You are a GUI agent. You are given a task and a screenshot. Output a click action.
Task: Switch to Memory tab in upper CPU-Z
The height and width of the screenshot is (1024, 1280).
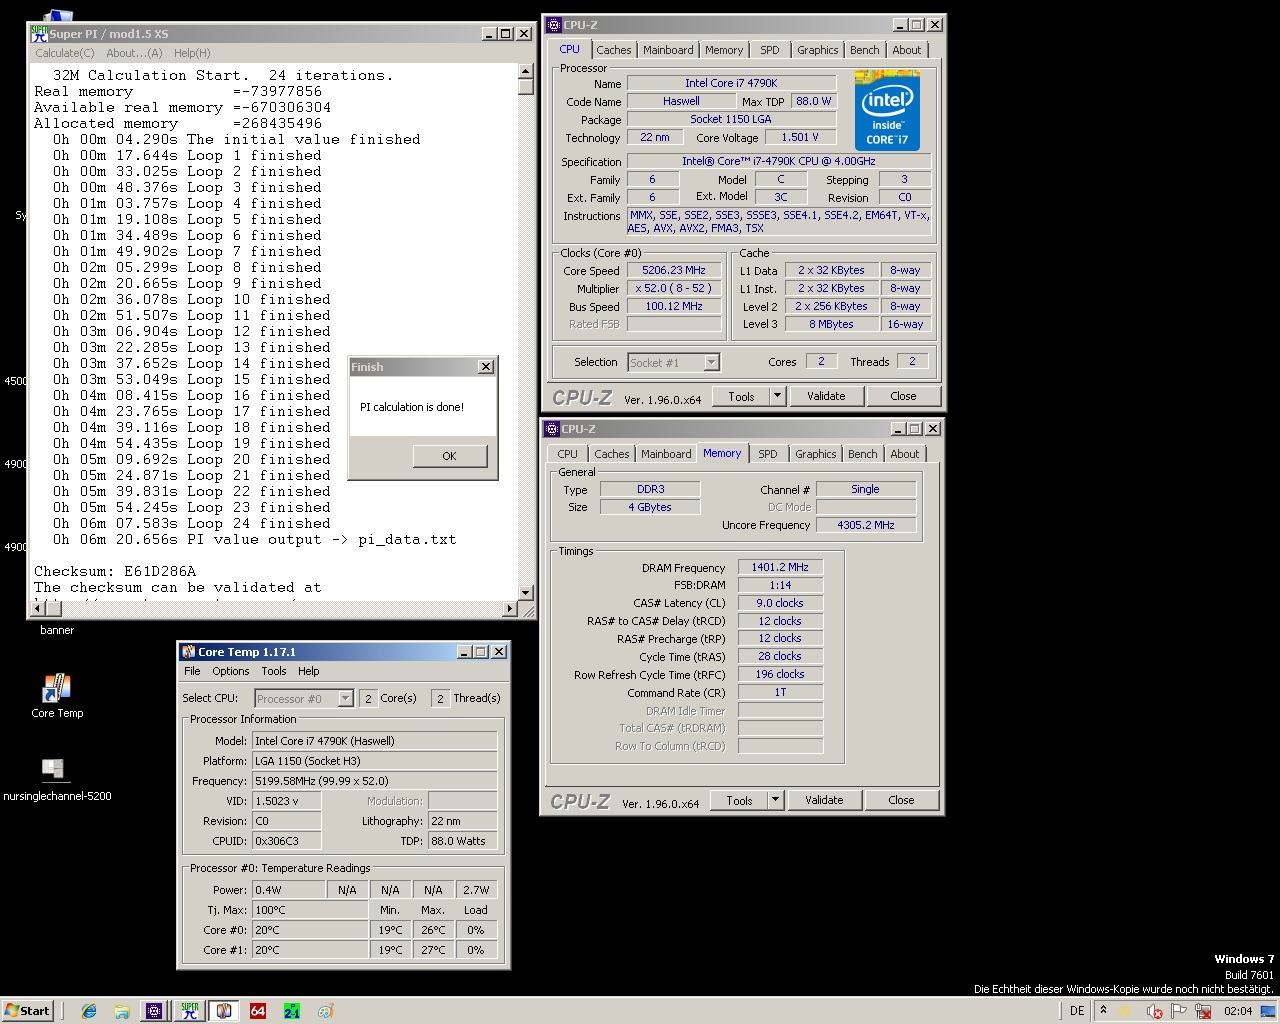click(x=724, y=50)
